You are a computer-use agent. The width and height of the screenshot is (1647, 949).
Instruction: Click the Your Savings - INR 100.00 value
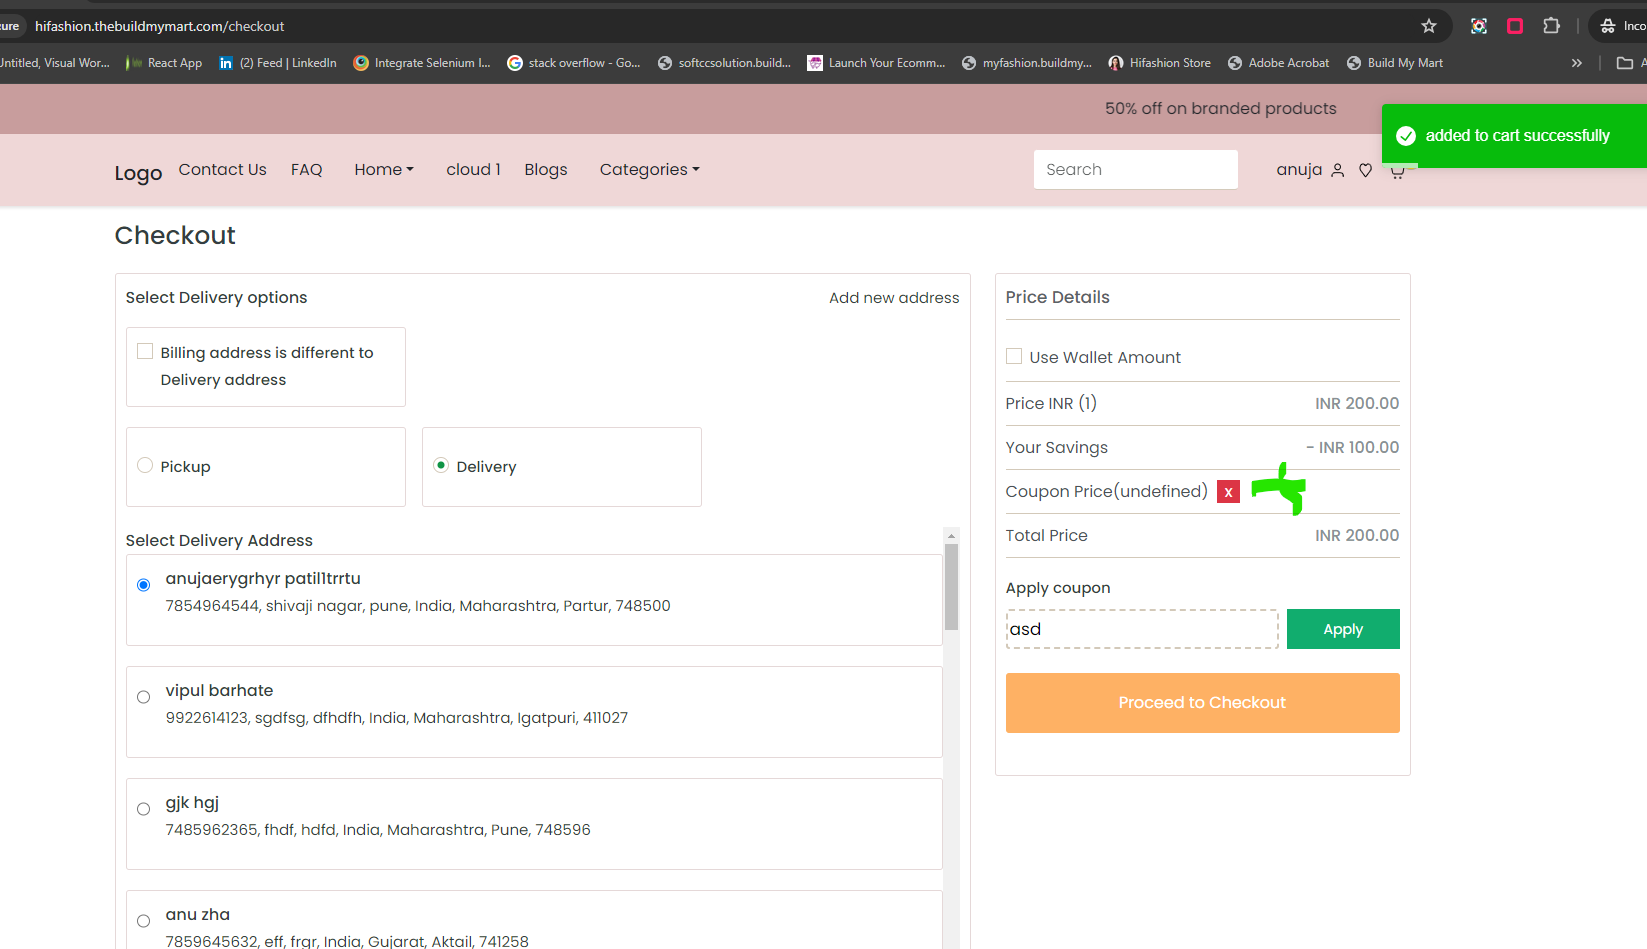tap(1352, 448)
